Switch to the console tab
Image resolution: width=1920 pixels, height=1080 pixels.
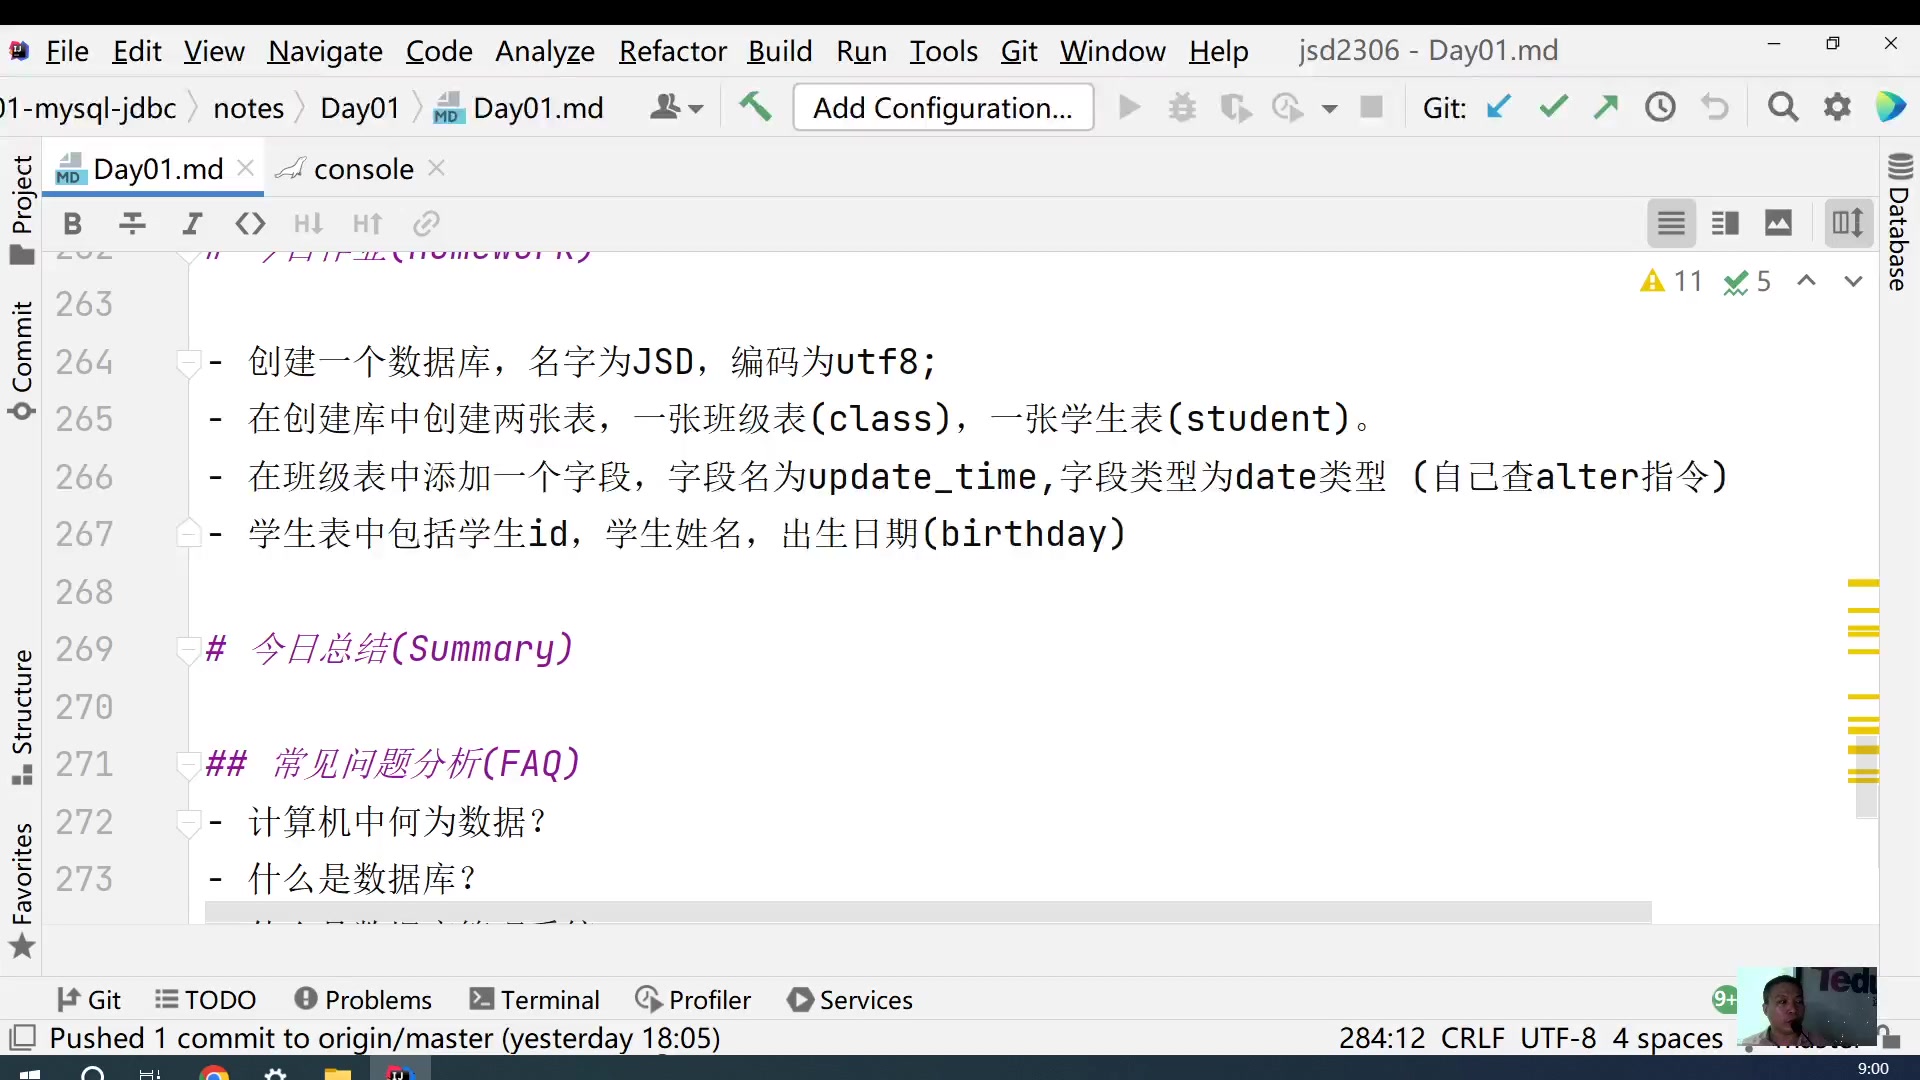point(362,169)
